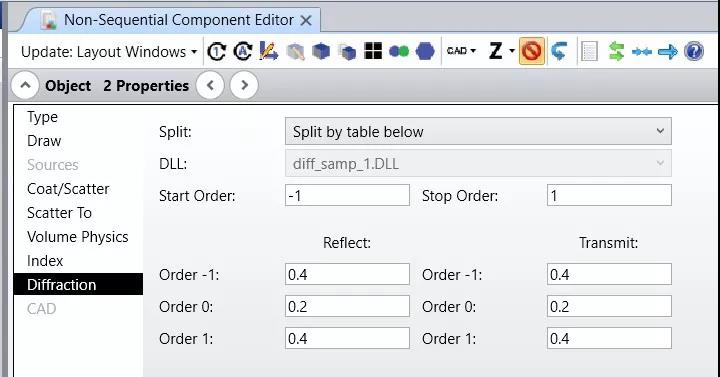Select the Volume Physics properties section

pyautogui.click(x=78, y=237)
